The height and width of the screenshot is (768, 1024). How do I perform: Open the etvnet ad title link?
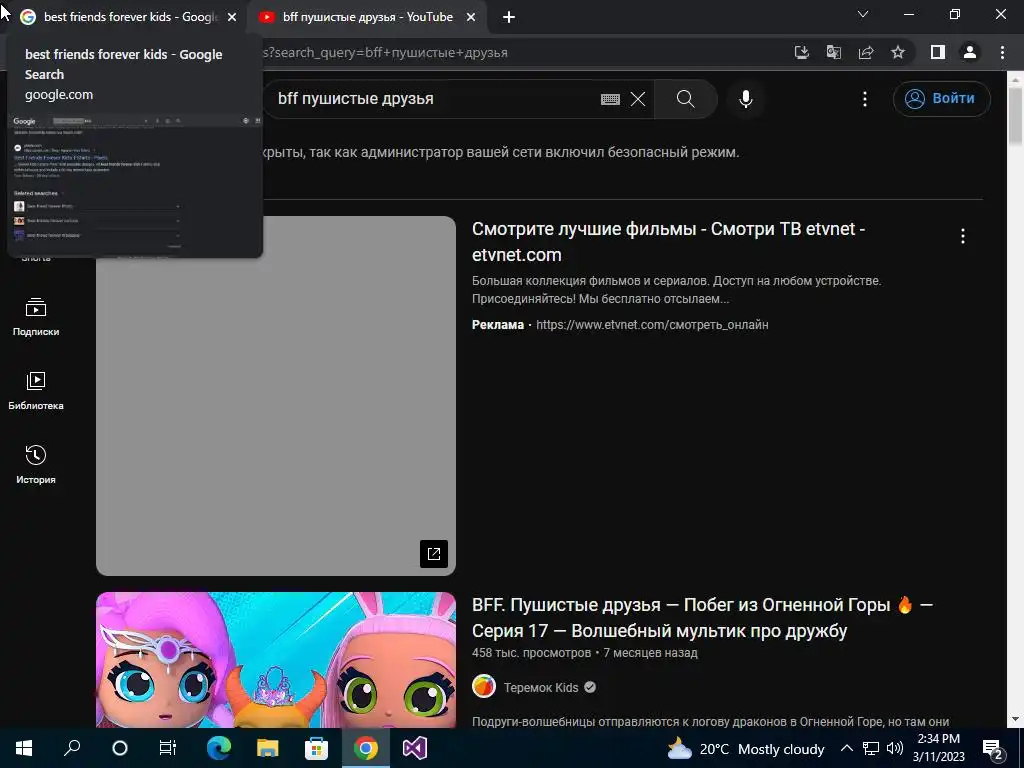[x=668, y=242]
